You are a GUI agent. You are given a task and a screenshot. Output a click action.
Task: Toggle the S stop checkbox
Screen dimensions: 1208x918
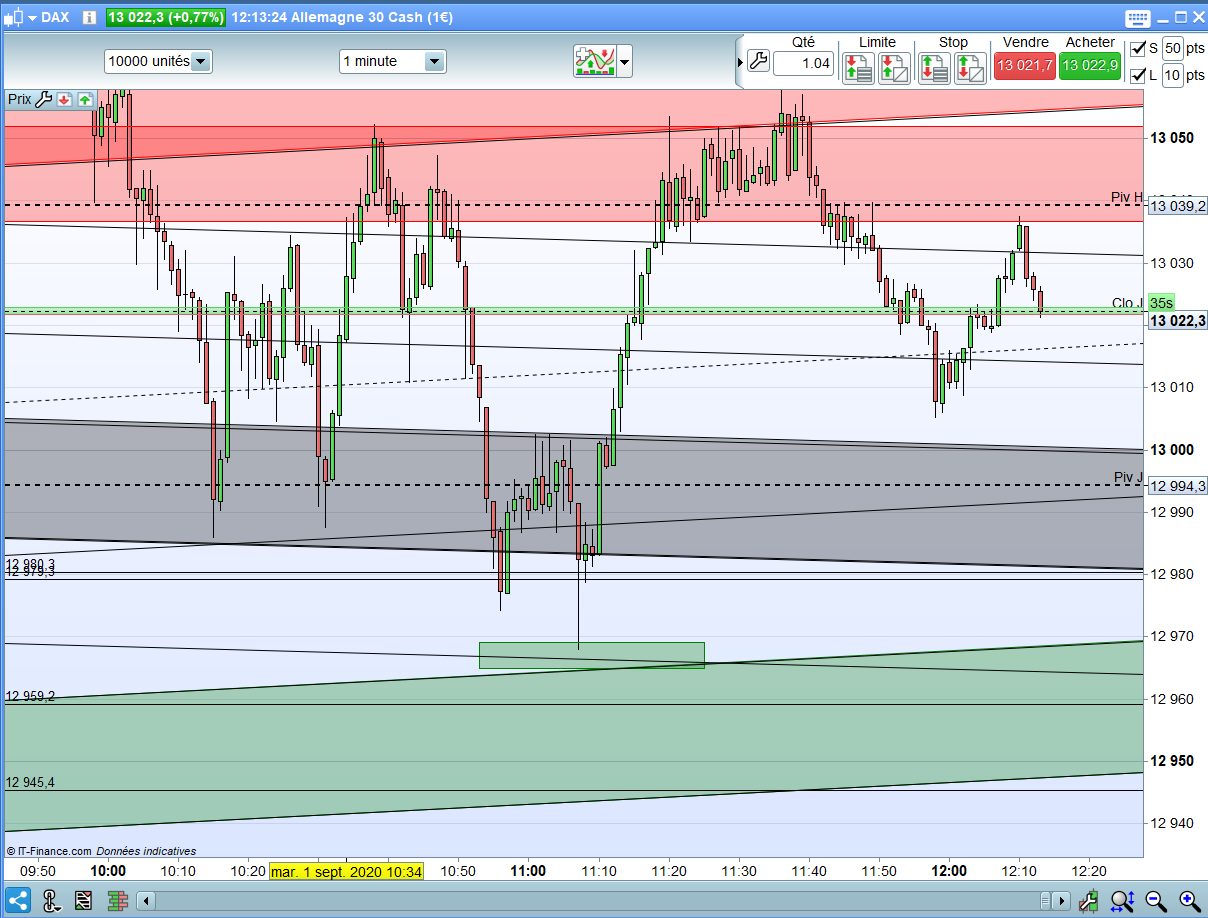coord(1138,49)
